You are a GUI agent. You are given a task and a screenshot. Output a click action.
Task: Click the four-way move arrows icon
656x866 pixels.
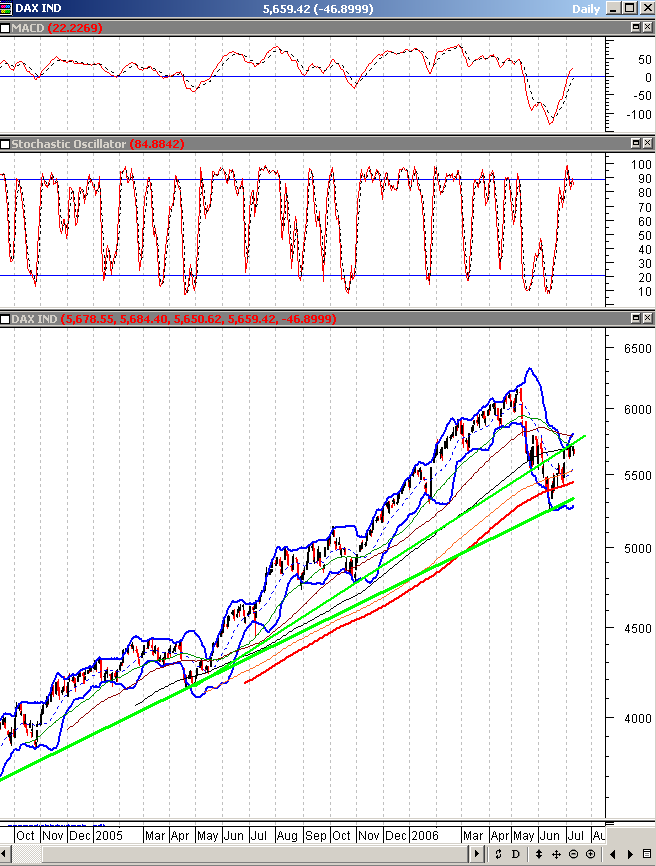556,854
